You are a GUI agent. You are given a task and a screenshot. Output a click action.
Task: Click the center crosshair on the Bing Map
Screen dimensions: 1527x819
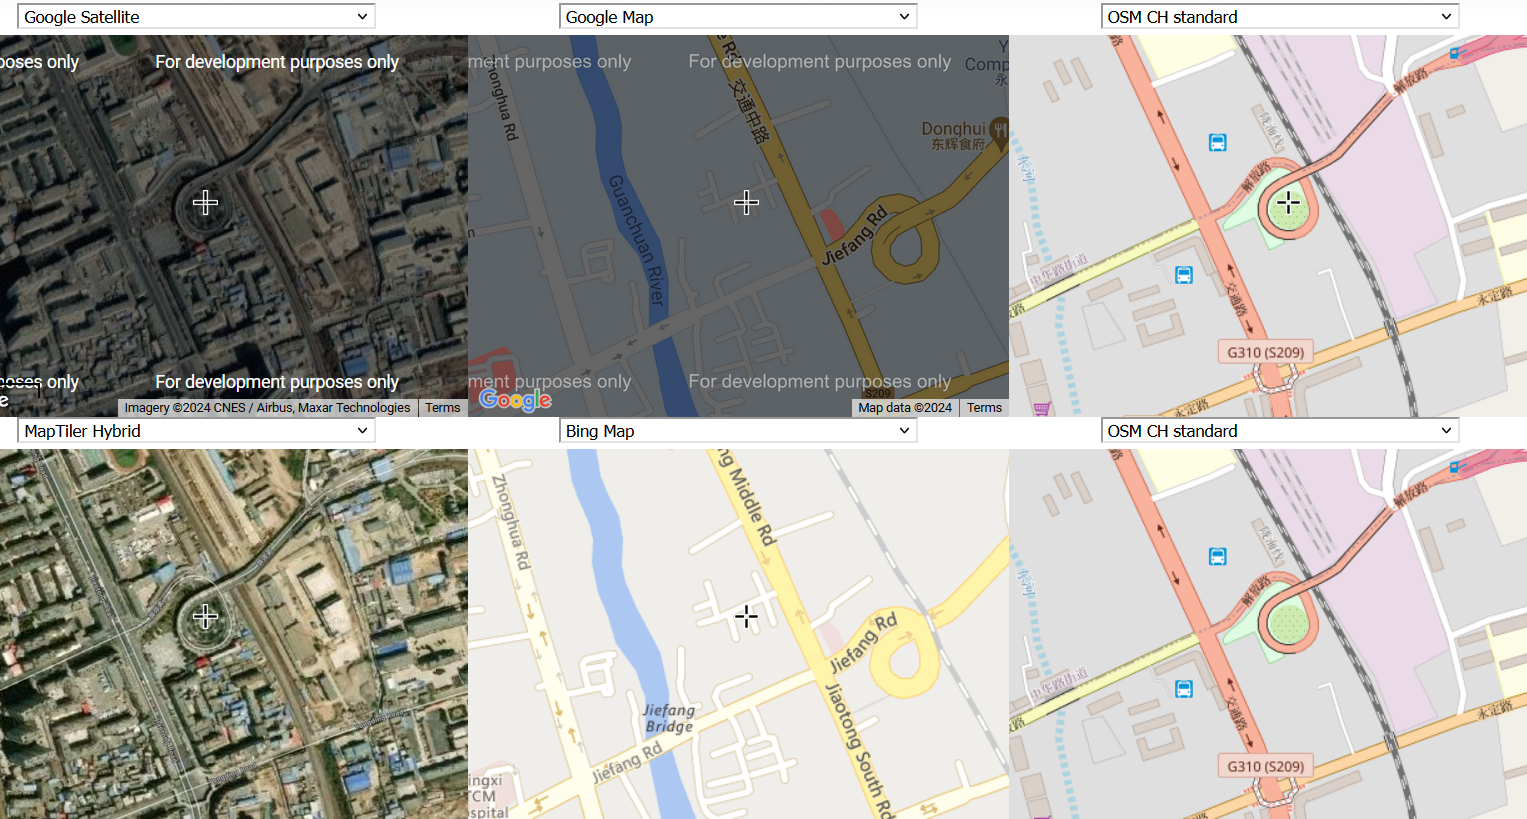tap(746, 616)
